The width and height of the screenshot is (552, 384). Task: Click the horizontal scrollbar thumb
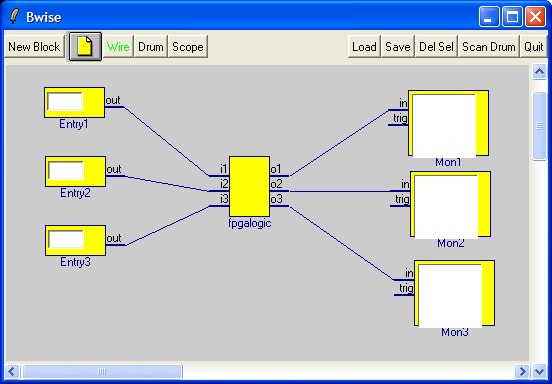102,371
